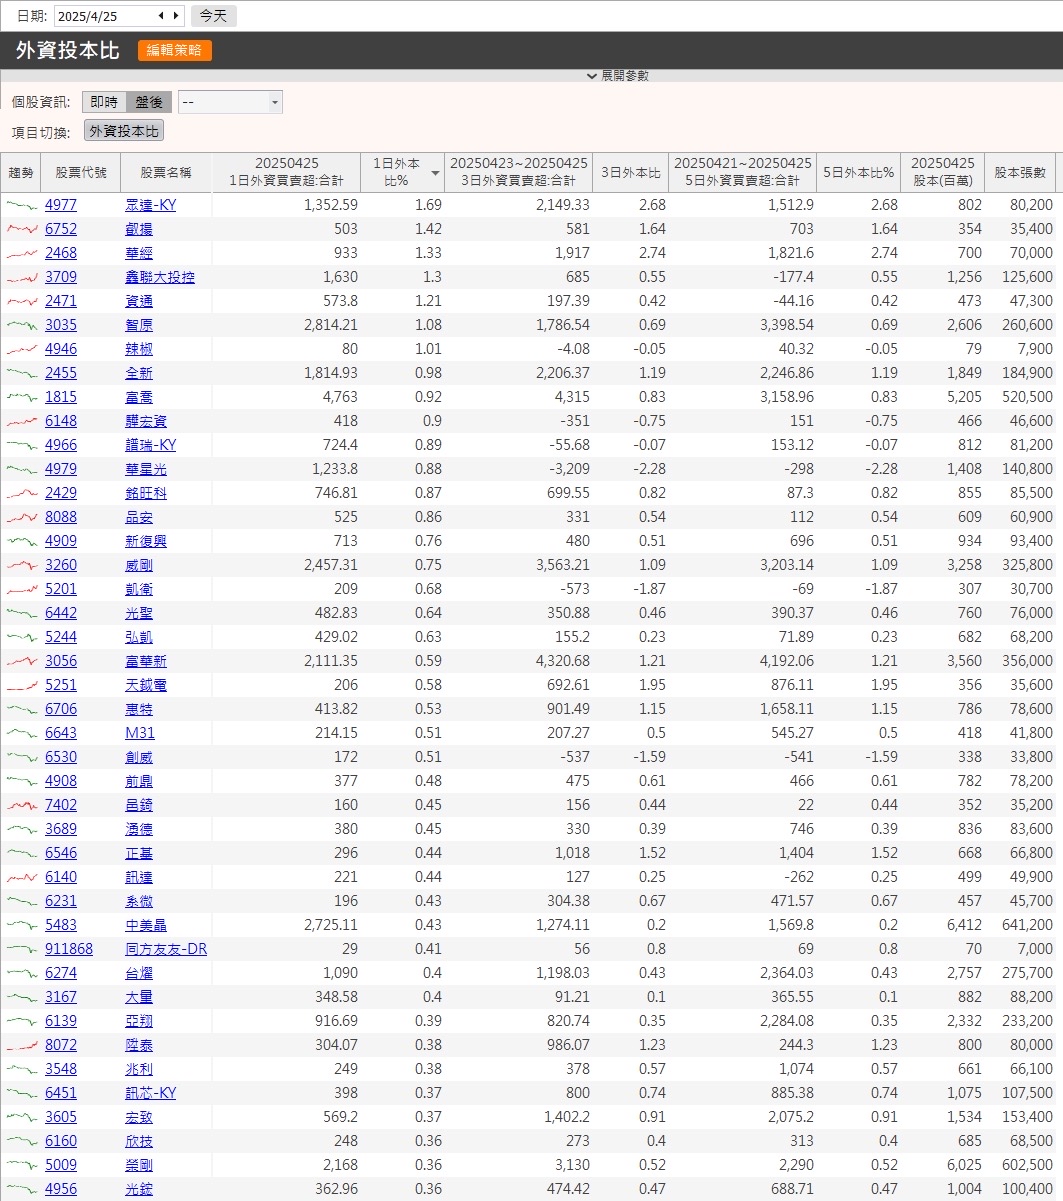This screenshot has height=1201, width=1063.
Task: Click the trend sparkline for stock 4977
Action: (21, 205)
